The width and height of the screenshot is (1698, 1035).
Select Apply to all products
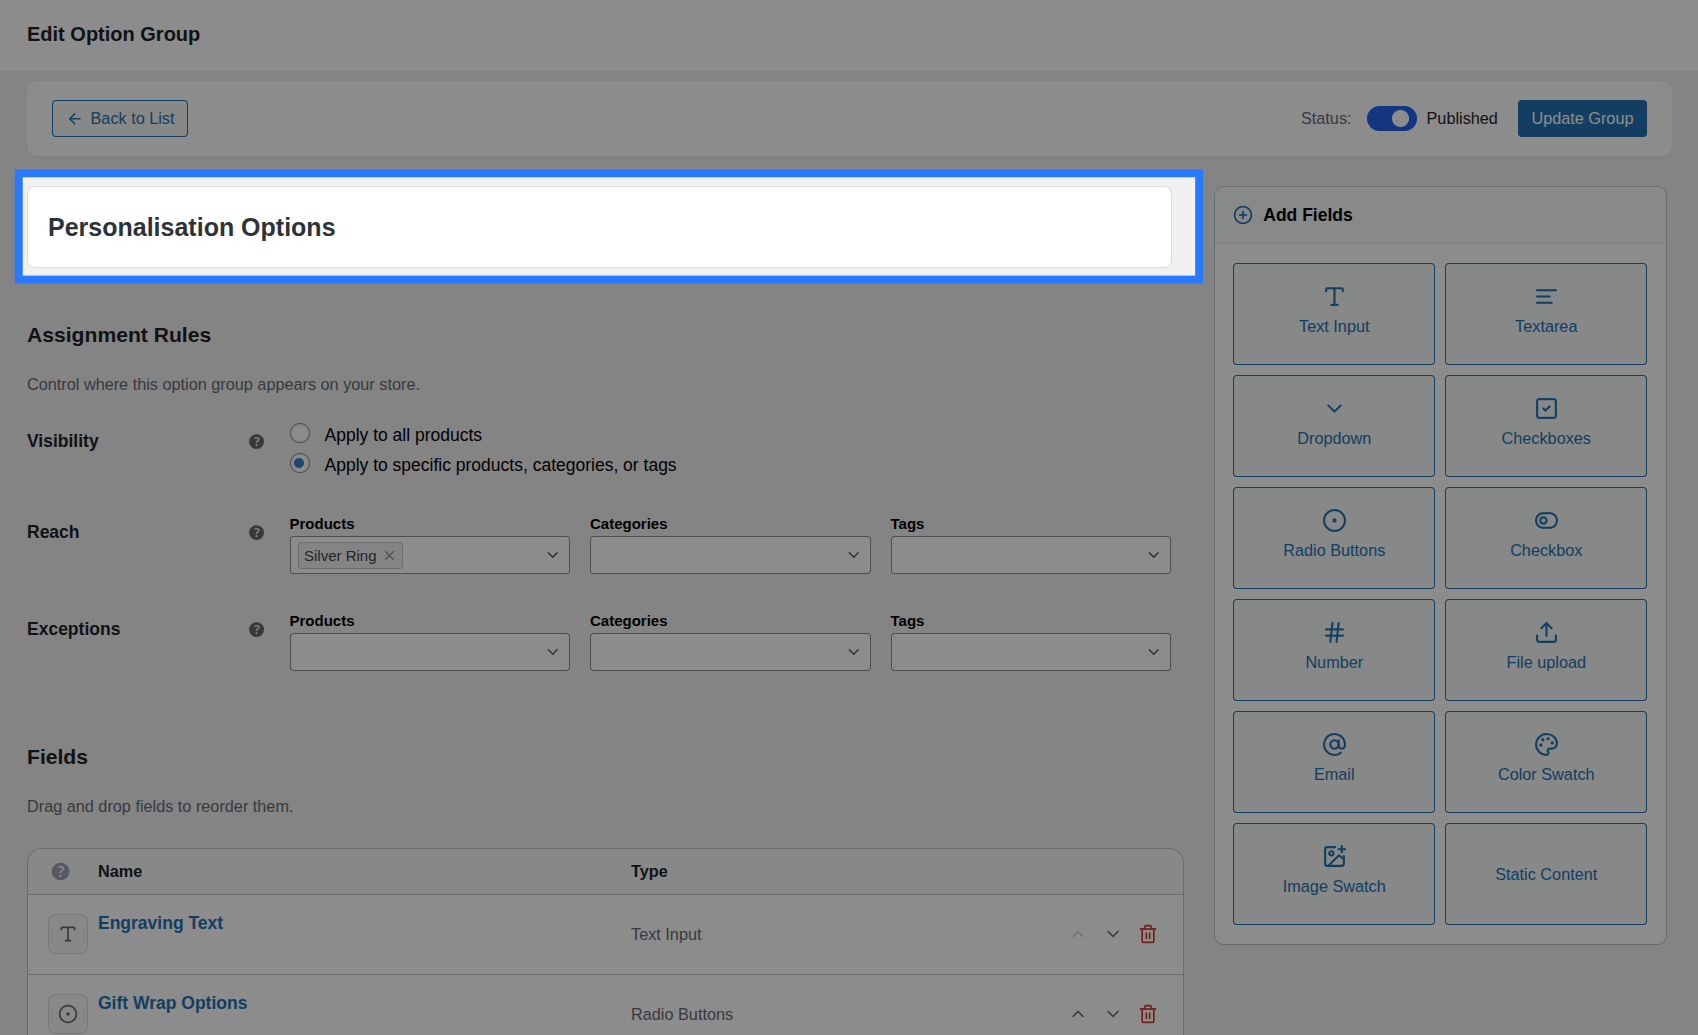300,433
